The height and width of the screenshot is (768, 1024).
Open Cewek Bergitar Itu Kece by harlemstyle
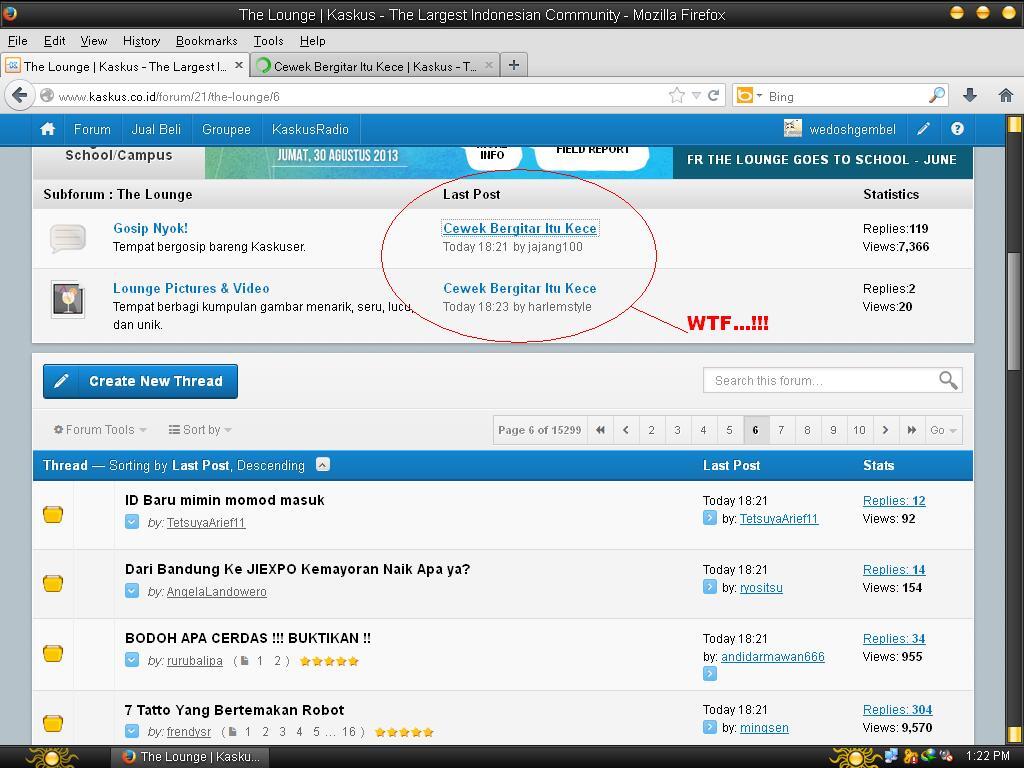(520, 288)
